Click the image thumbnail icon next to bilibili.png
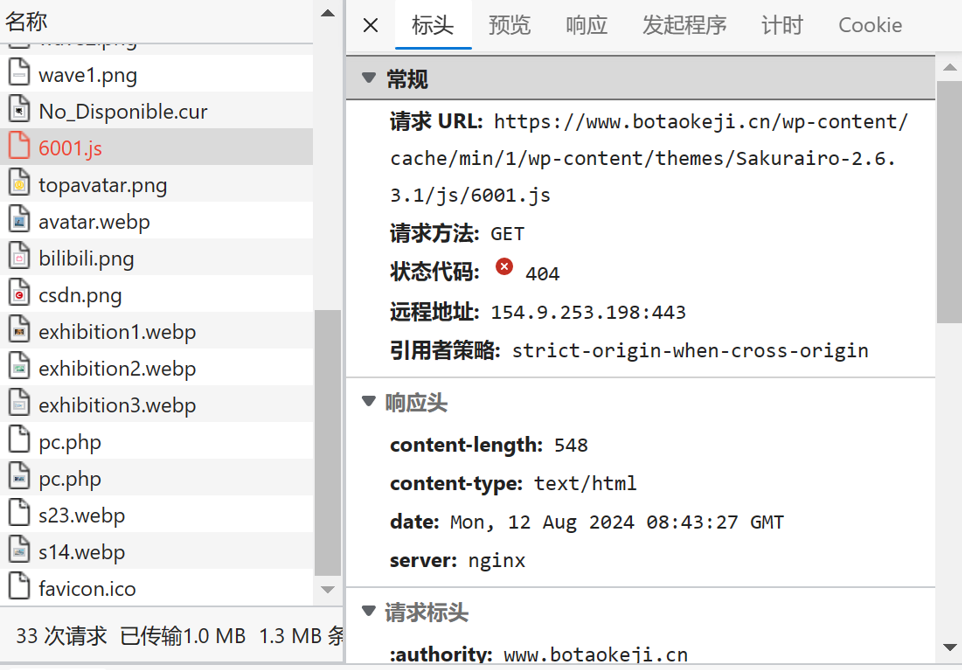This screenshot has height=670, width=962. click(x=21, y=257)
